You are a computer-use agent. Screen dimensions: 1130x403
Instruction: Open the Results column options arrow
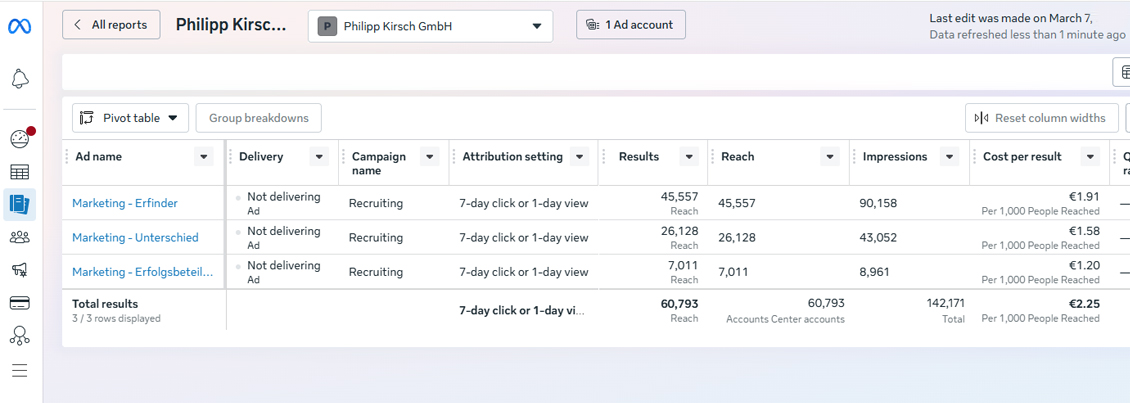pos(689,157)
